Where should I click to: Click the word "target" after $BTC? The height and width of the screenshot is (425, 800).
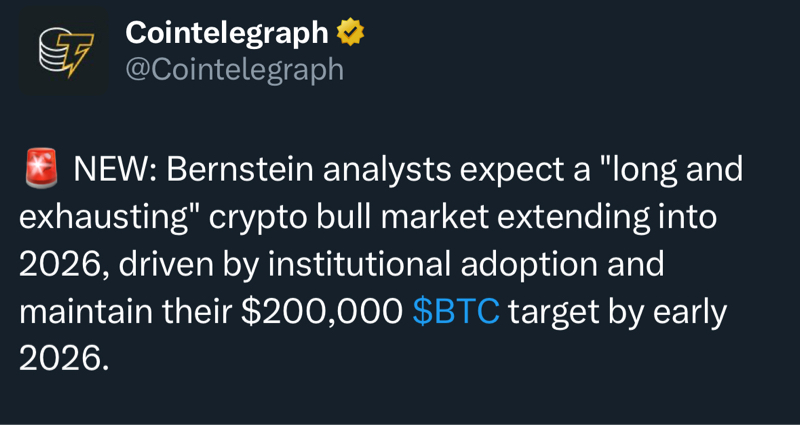[552, 312]
